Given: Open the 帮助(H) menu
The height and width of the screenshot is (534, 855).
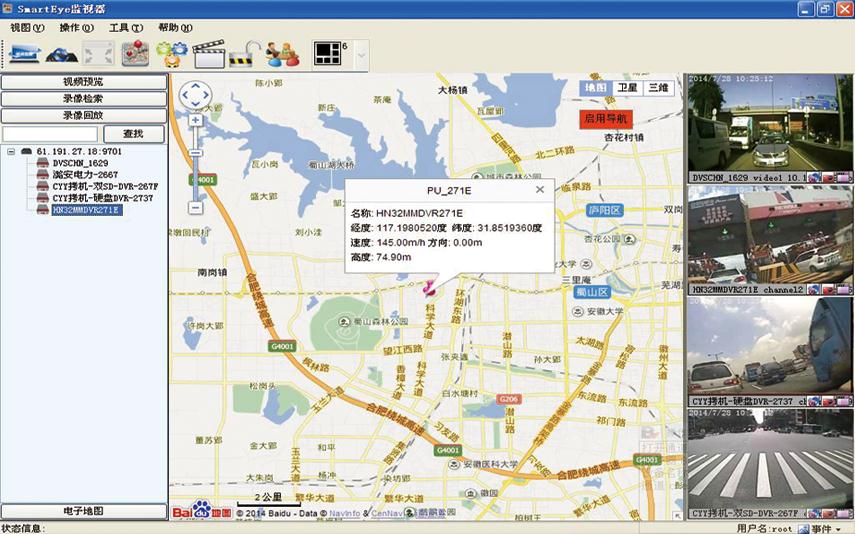Looking at the screenshot, I should coord(175,28).
